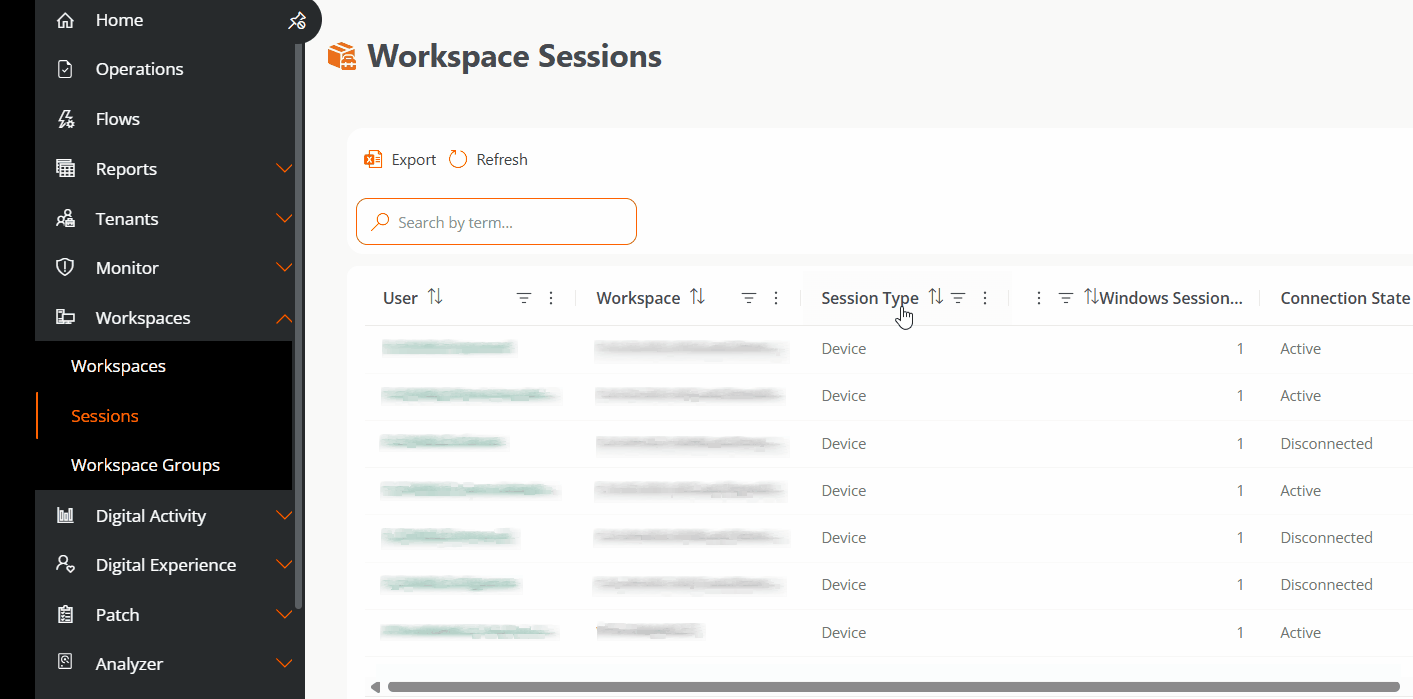Click the pin sidebar icon
Image resolution: width=1413 pixels, height=699 pixels.
click(x=296, y=21)
